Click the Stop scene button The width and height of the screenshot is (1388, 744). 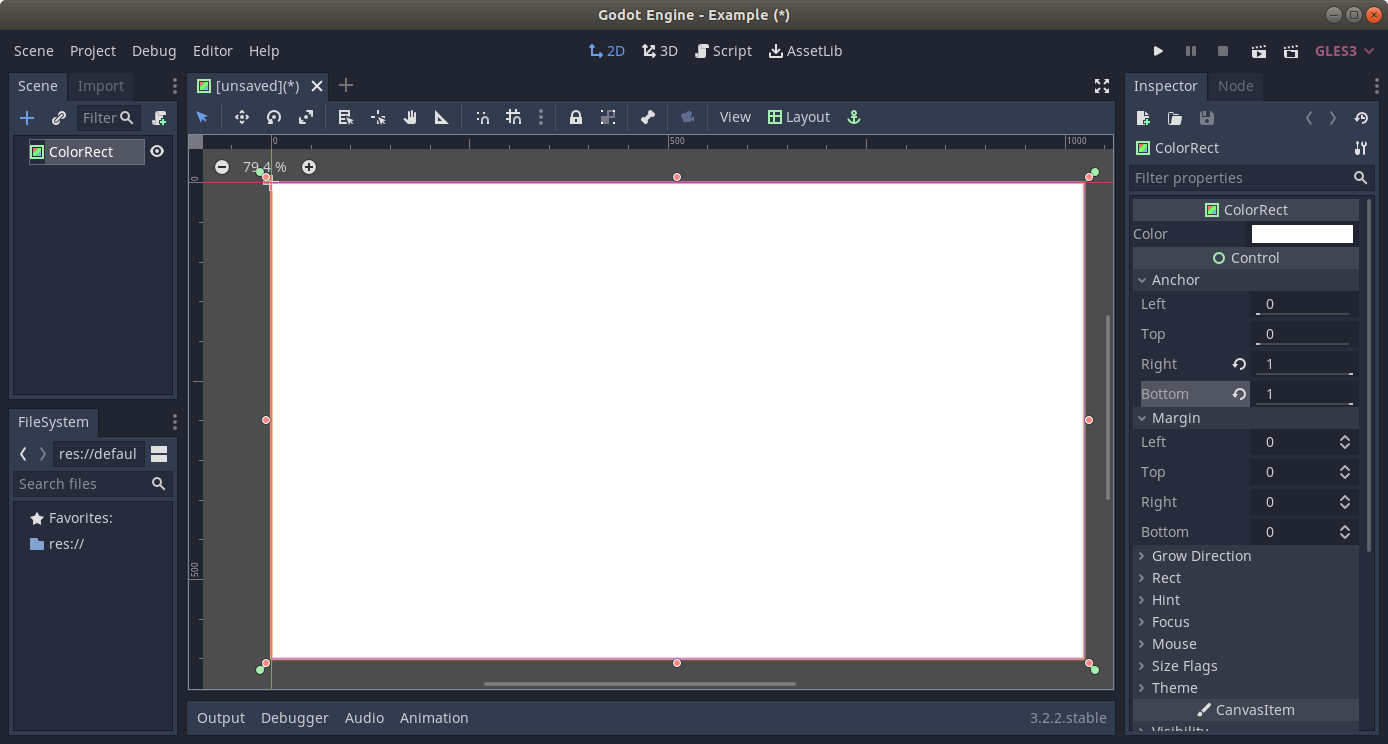pos(1223,51)
